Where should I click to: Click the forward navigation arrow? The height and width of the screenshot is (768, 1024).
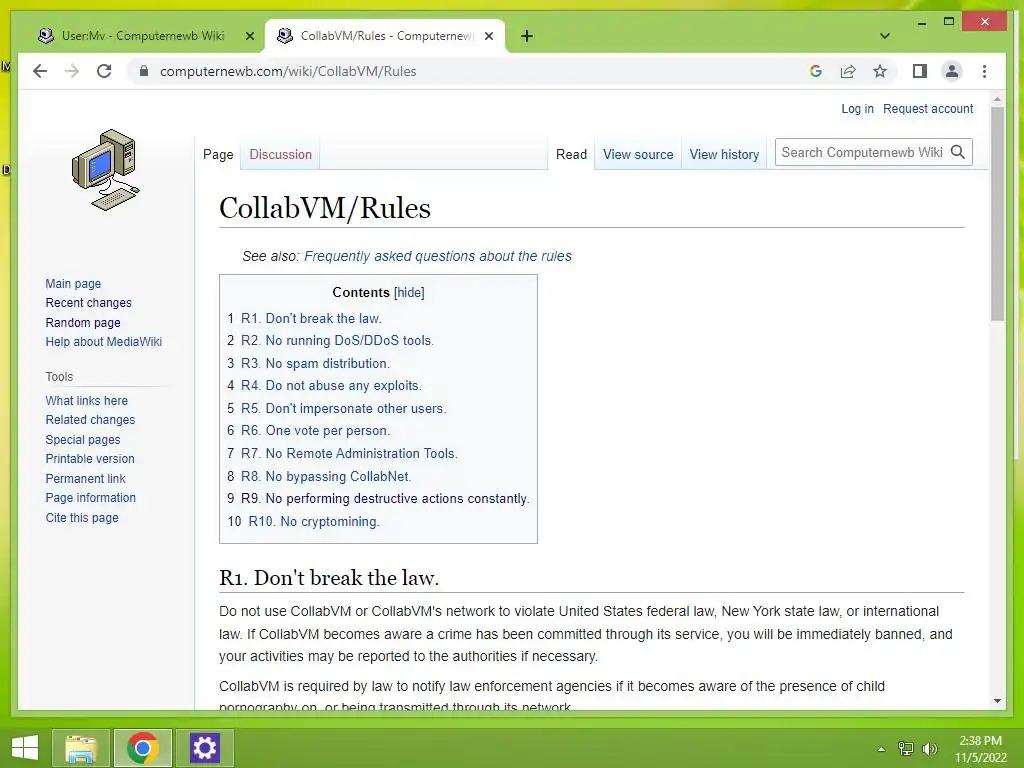point(72,71)
